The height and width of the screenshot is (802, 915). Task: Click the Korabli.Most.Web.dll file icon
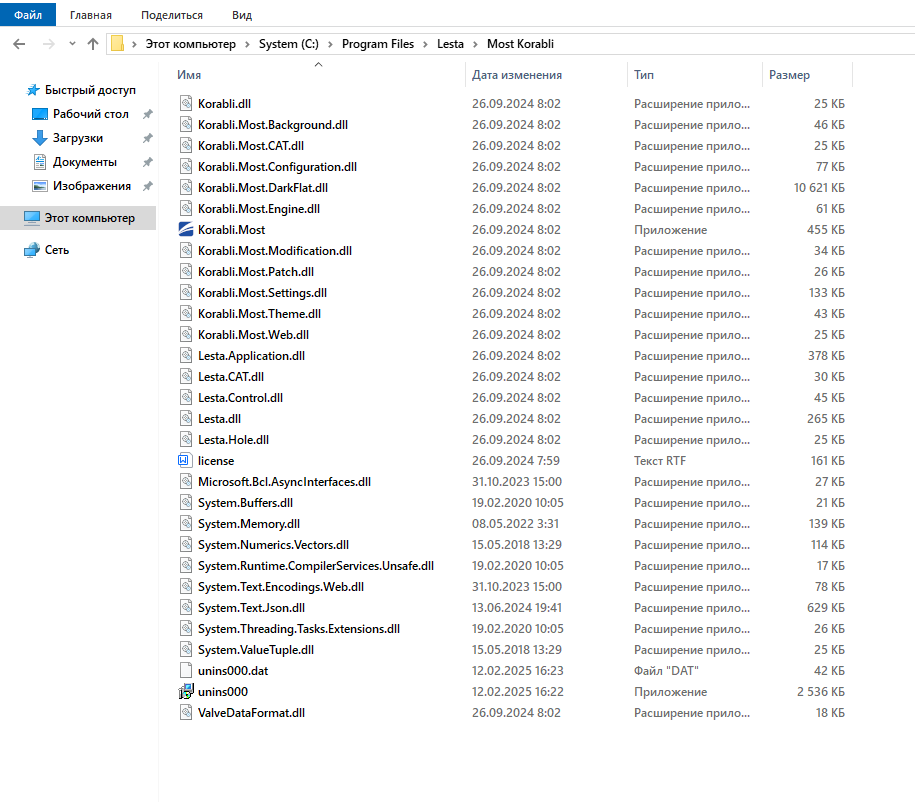(186, 334)
